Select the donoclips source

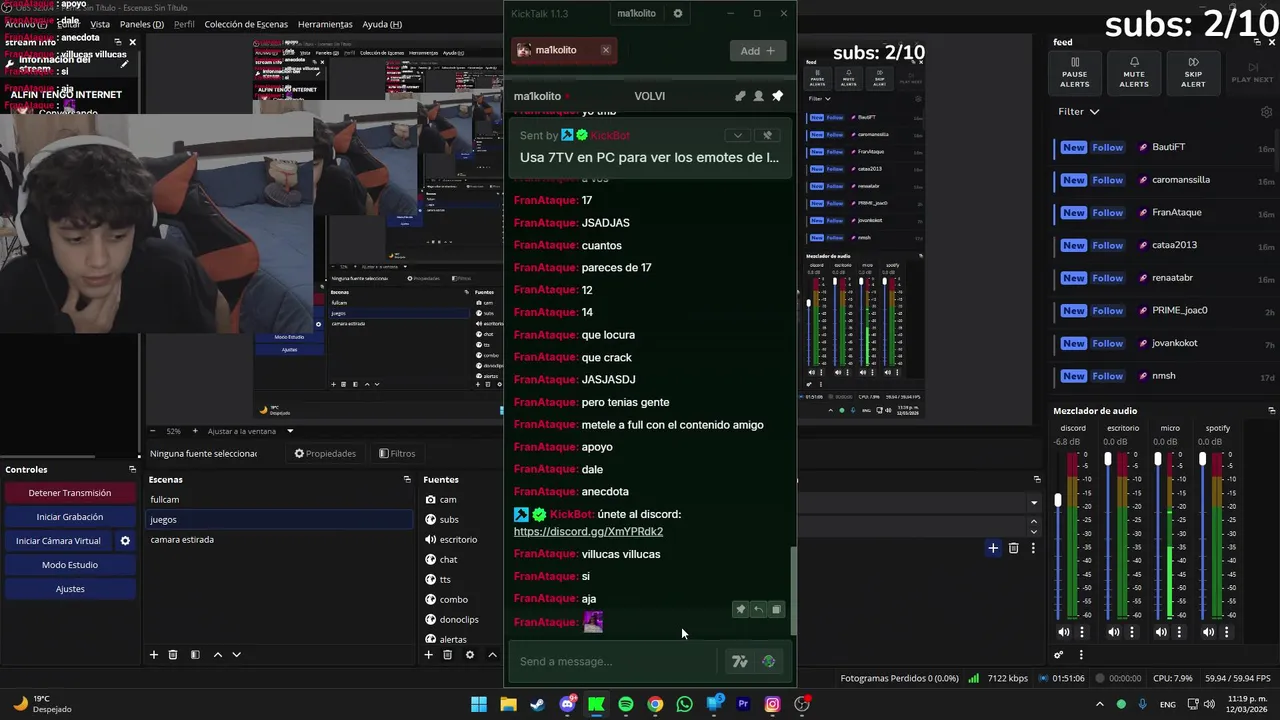tap(461, 619)
